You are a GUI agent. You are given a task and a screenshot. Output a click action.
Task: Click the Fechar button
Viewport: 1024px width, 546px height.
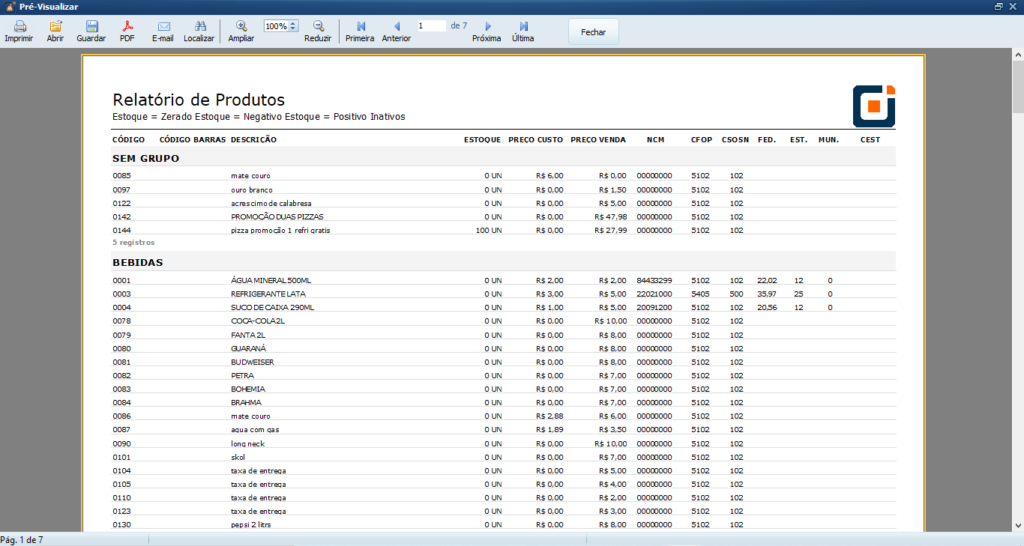pos(594,31)
